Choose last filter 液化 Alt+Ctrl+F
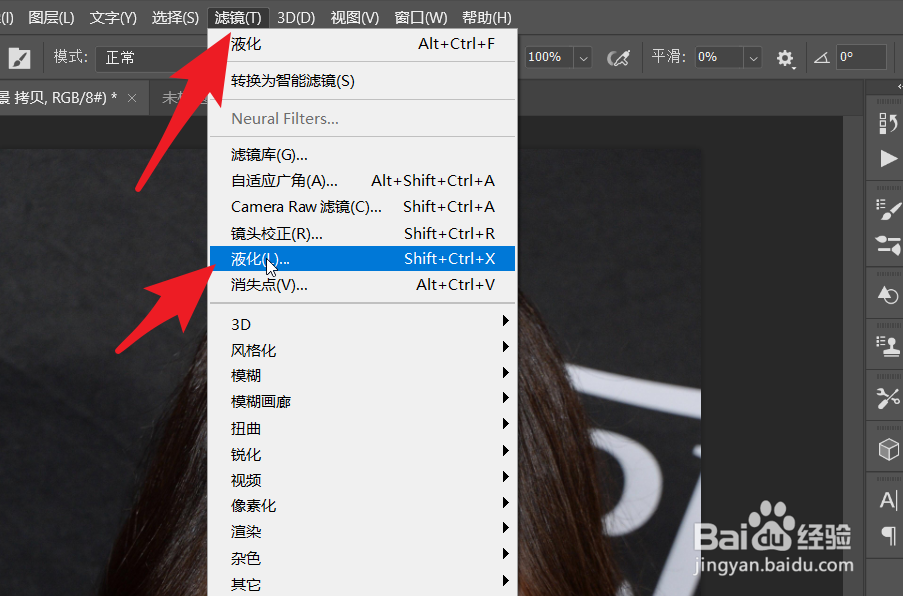Image resolution: width=903 pixels, height=596 pixels. point(362,44)
